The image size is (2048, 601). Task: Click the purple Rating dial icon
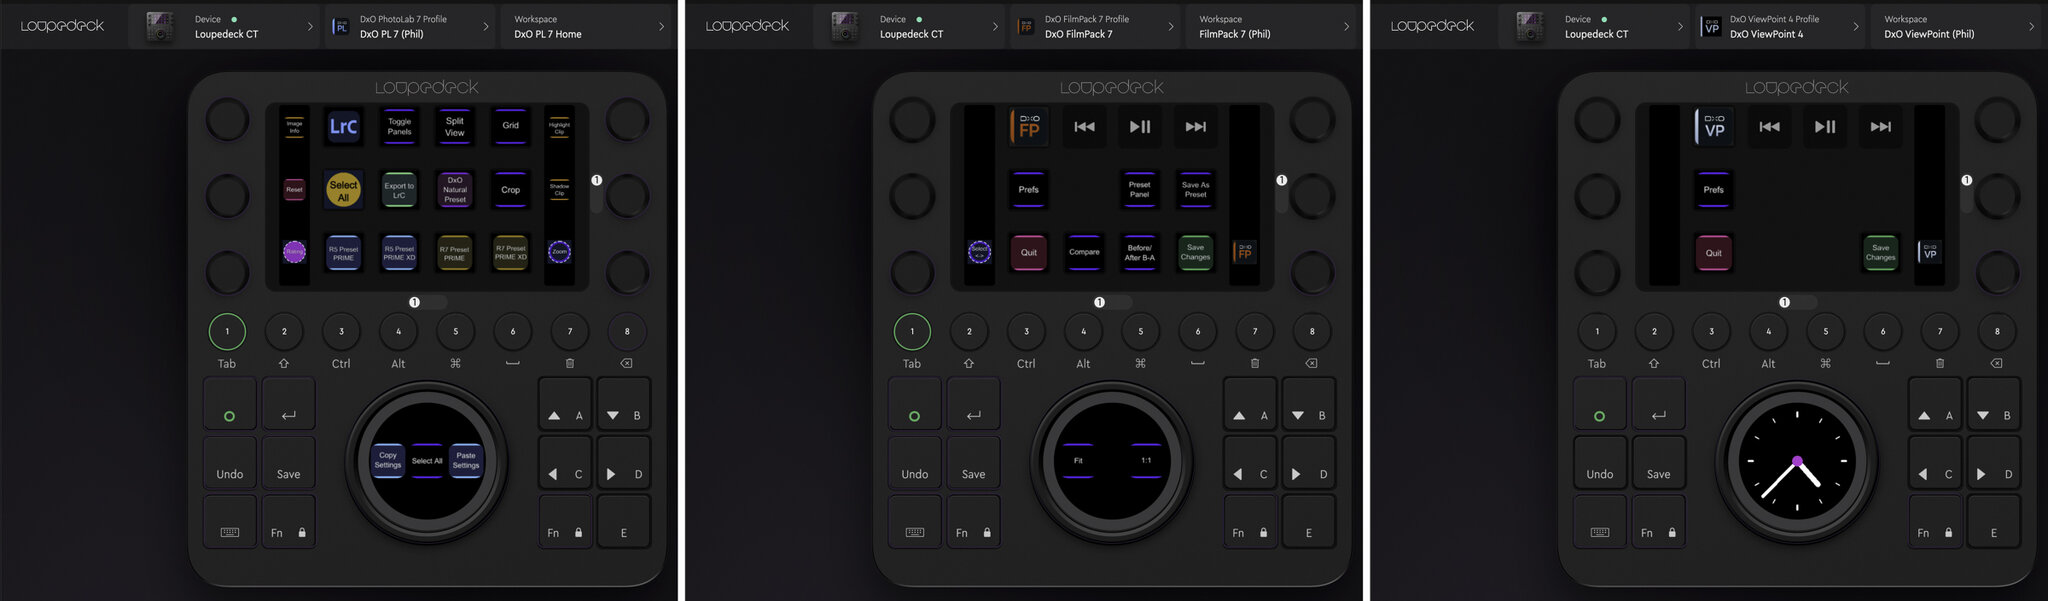(294, 252)
